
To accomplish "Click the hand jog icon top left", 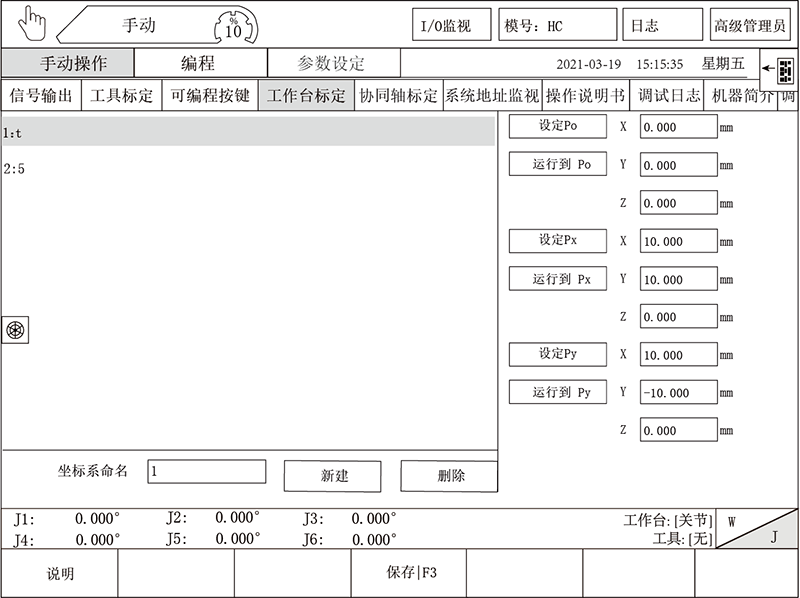I will [33, 22].
